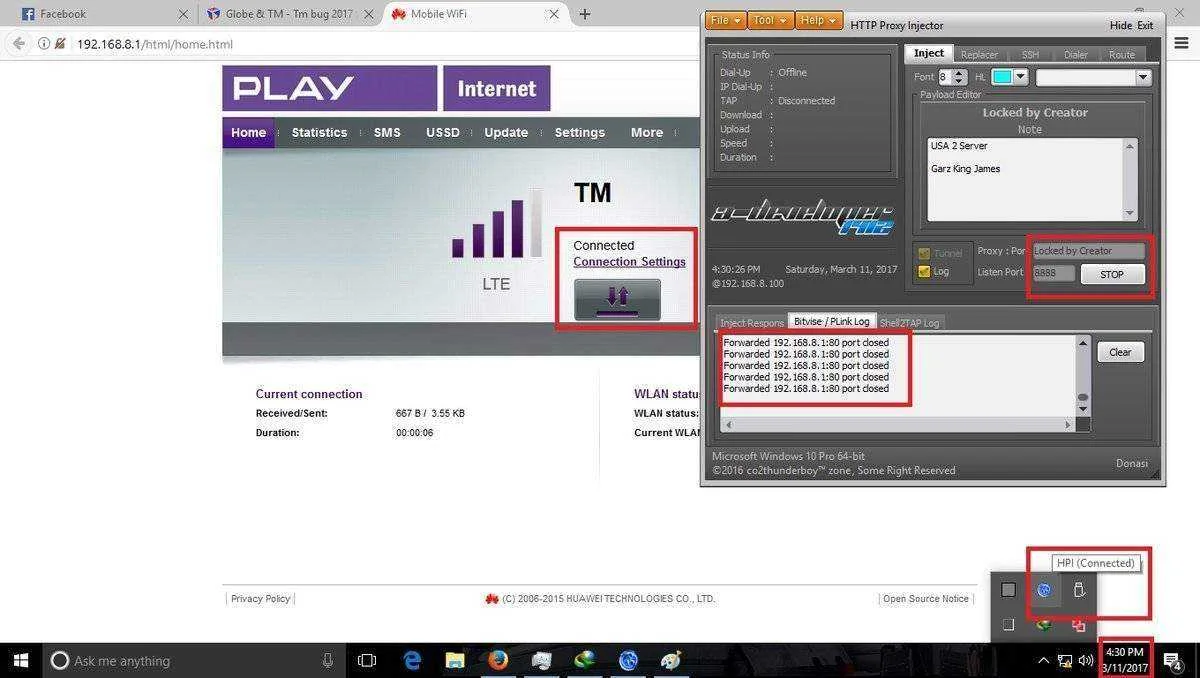The height and width of the screenshot is (678, 1200).
Task: Open the Tool menu in HTTP Proxy Injector
Action: pos(770,21)
